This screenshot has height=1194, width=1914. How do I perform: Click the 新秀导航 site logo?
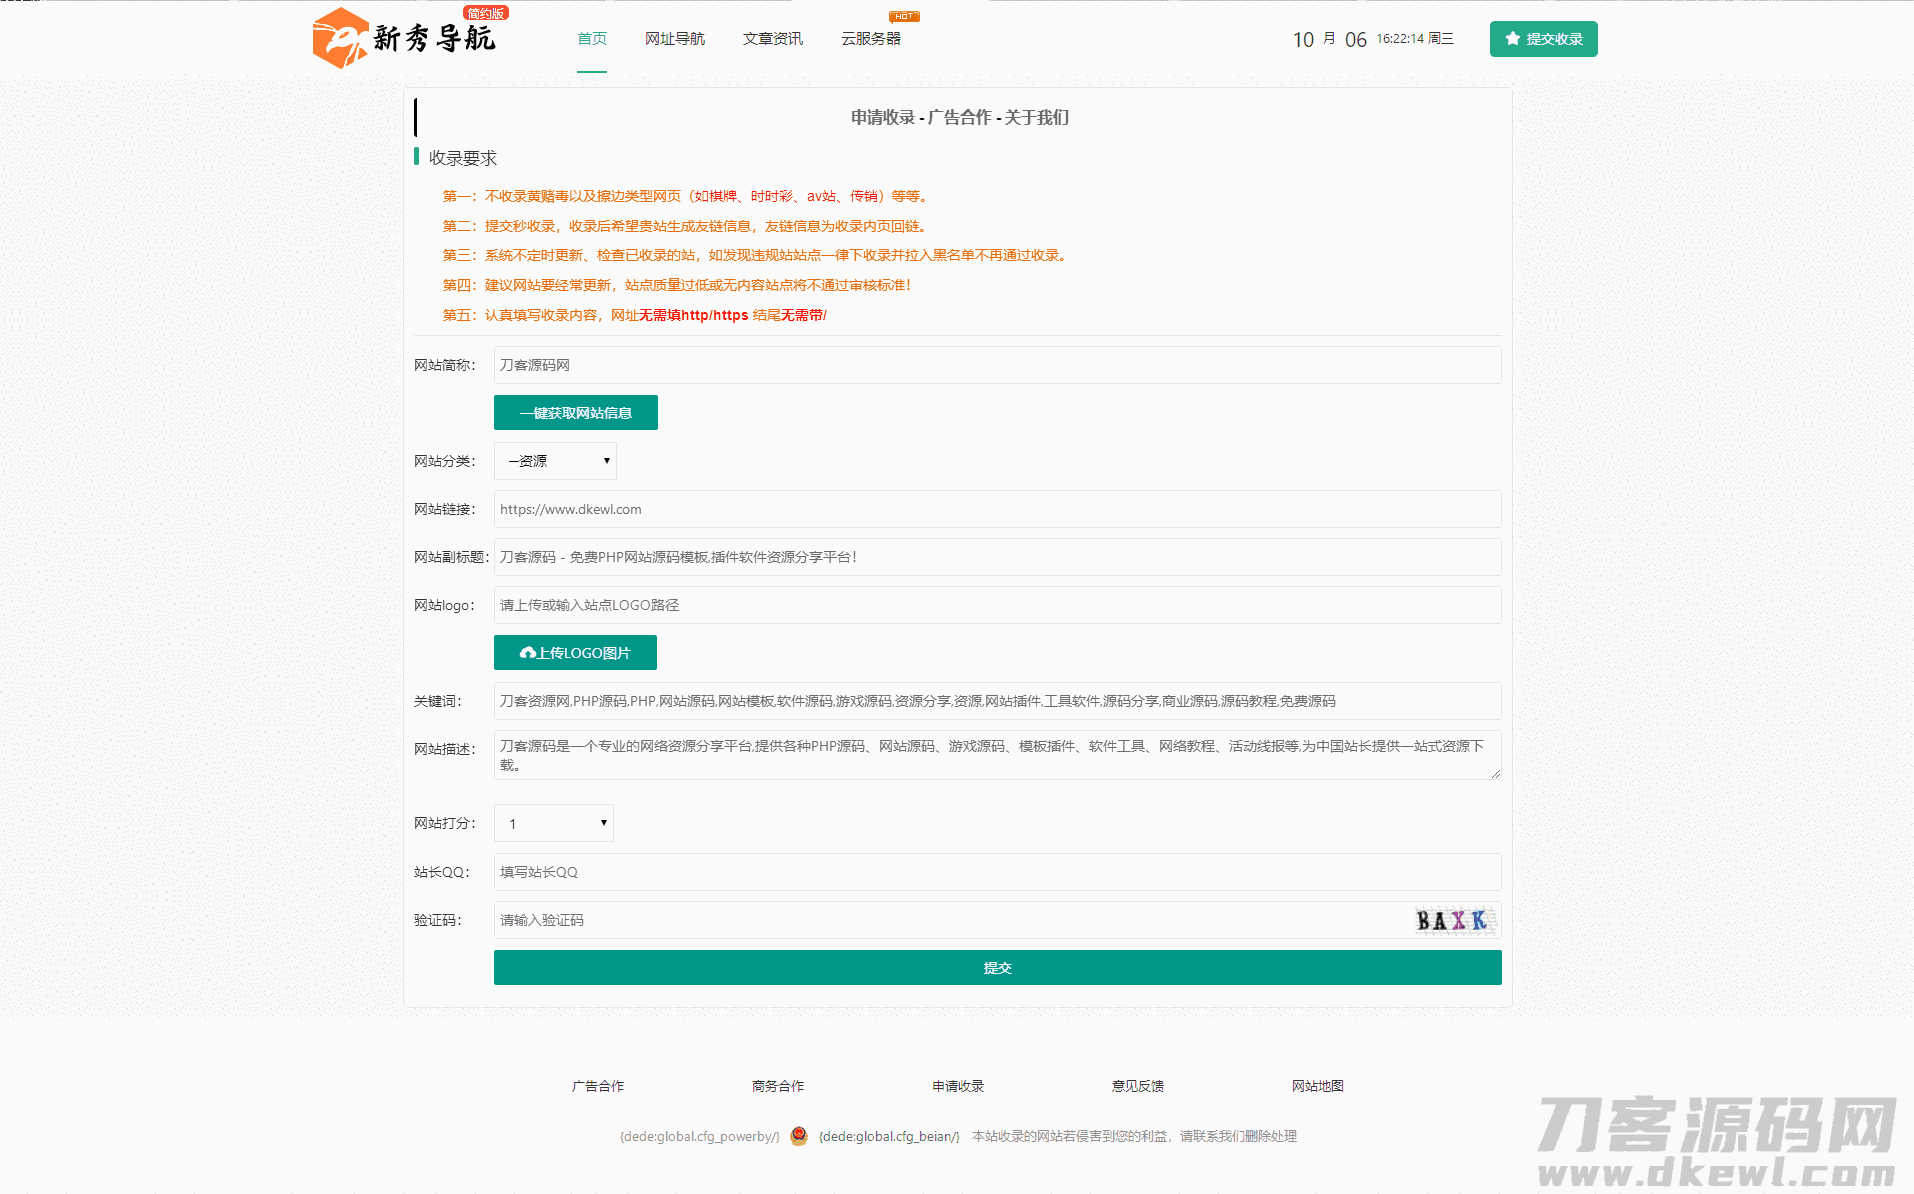[404, 38]
